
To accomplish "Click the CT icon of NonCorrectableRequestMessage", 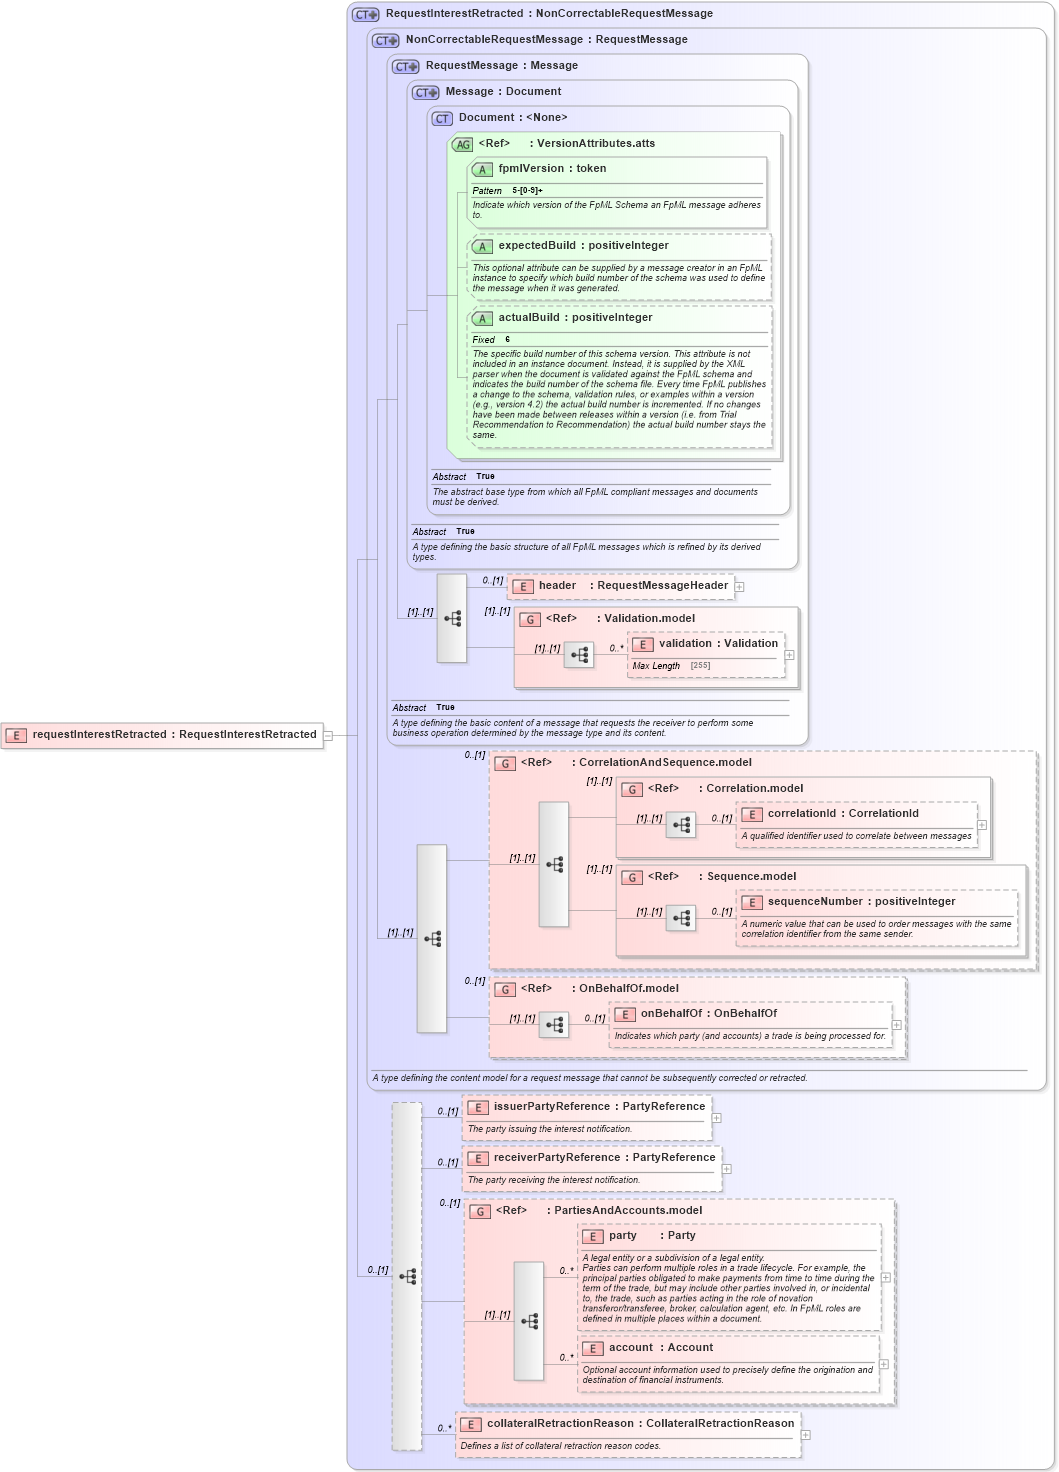I will point(386,40).
